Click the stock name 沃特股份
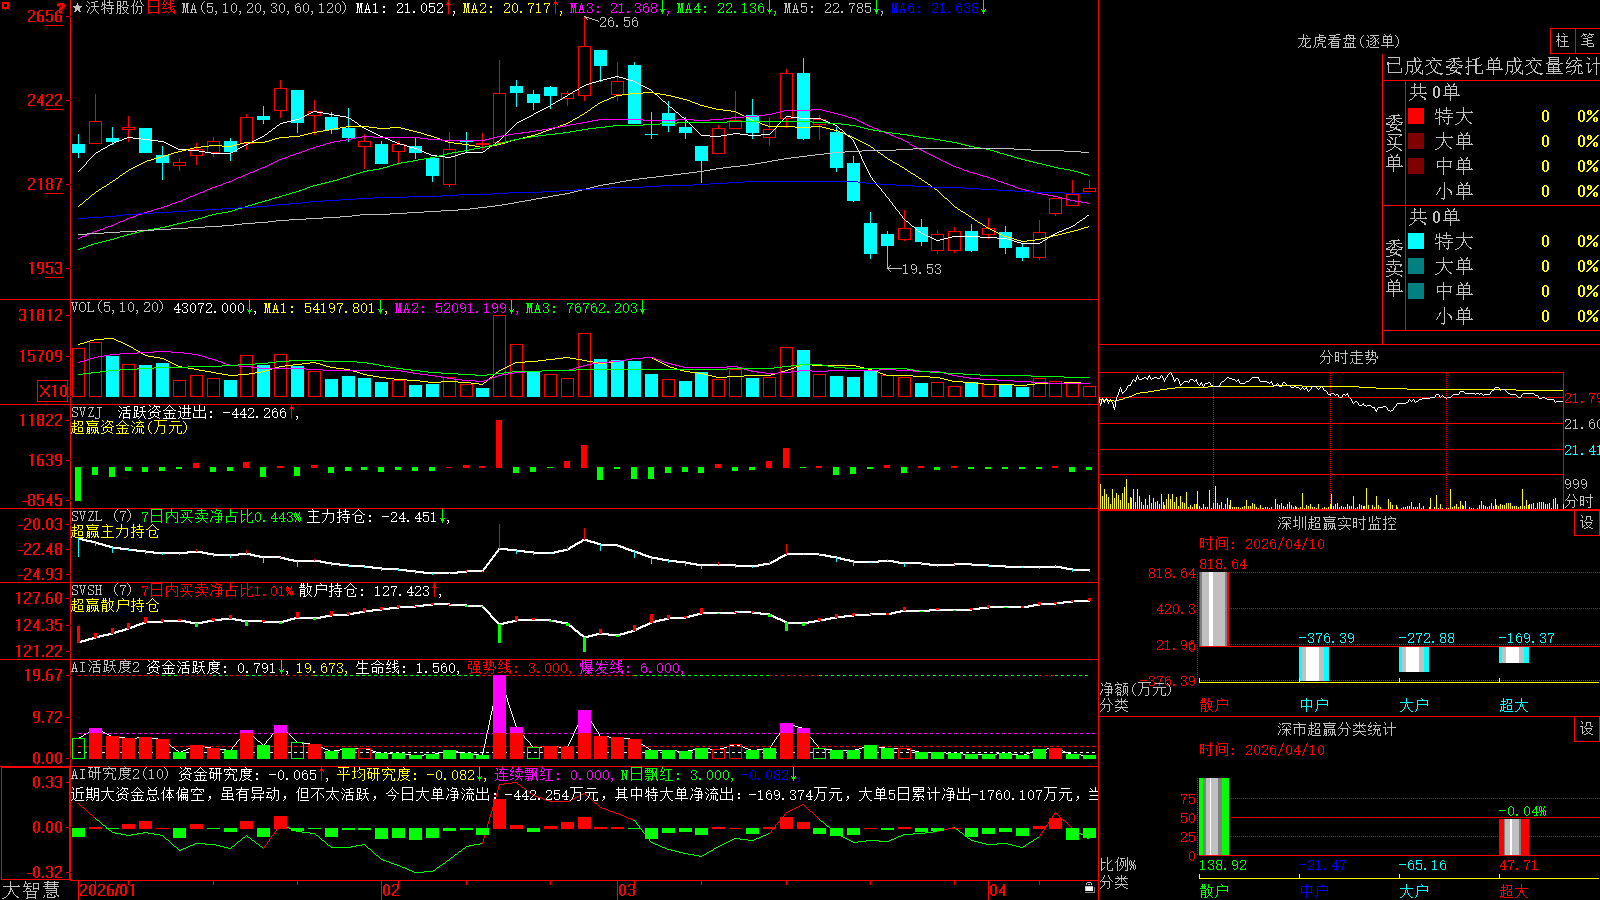1600x900 pixels. (115, 8)
